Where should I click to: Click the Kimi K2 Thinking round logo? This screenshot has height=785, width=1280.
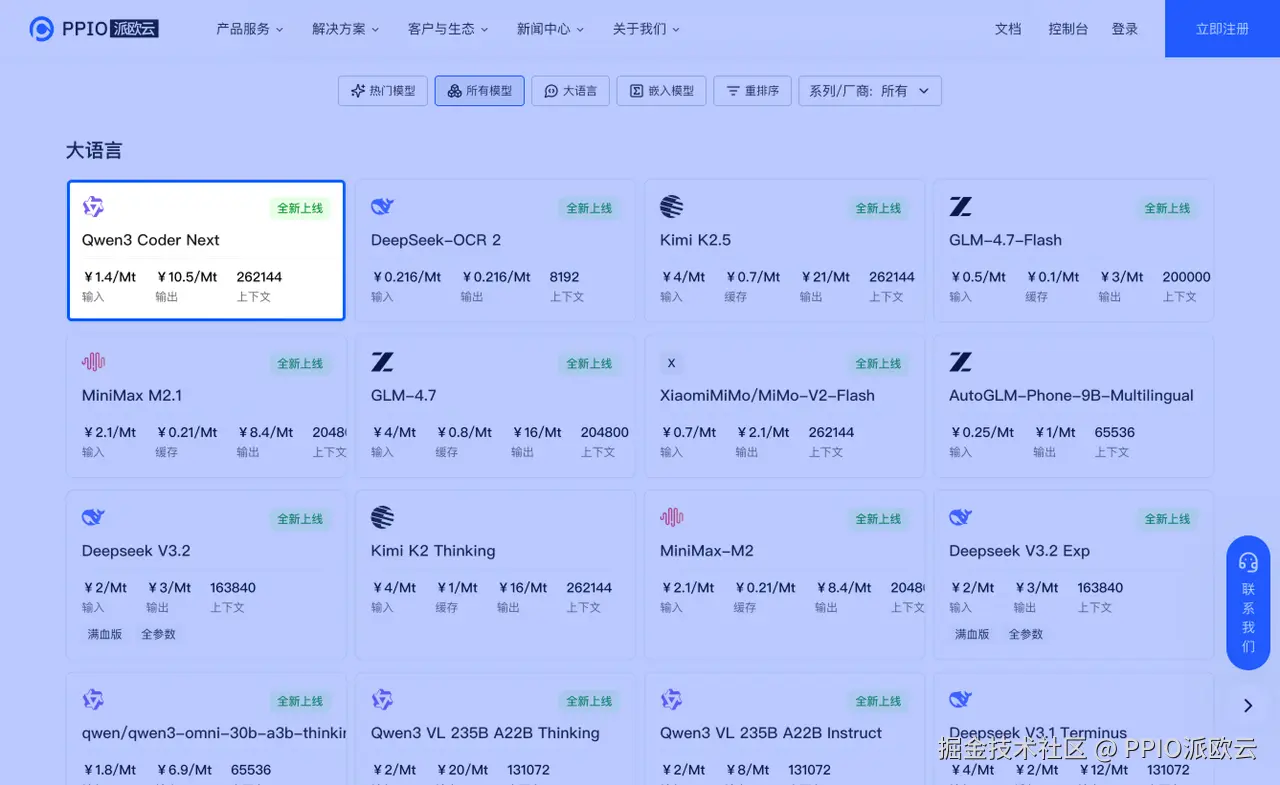tap(382, 517)
